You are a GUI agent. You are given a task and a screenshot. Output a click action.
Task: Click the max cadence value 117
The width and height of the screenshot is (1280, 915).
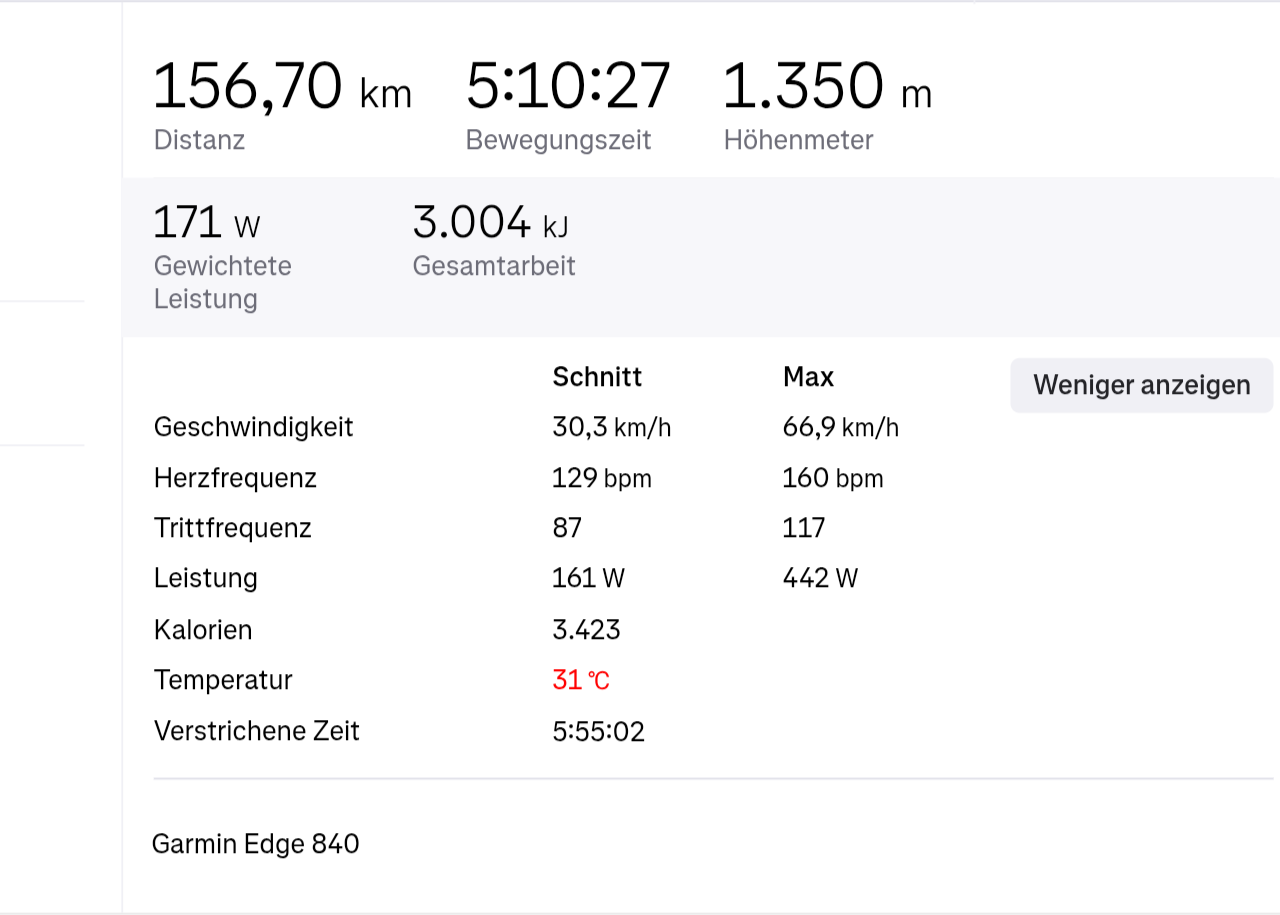[804, 528]
